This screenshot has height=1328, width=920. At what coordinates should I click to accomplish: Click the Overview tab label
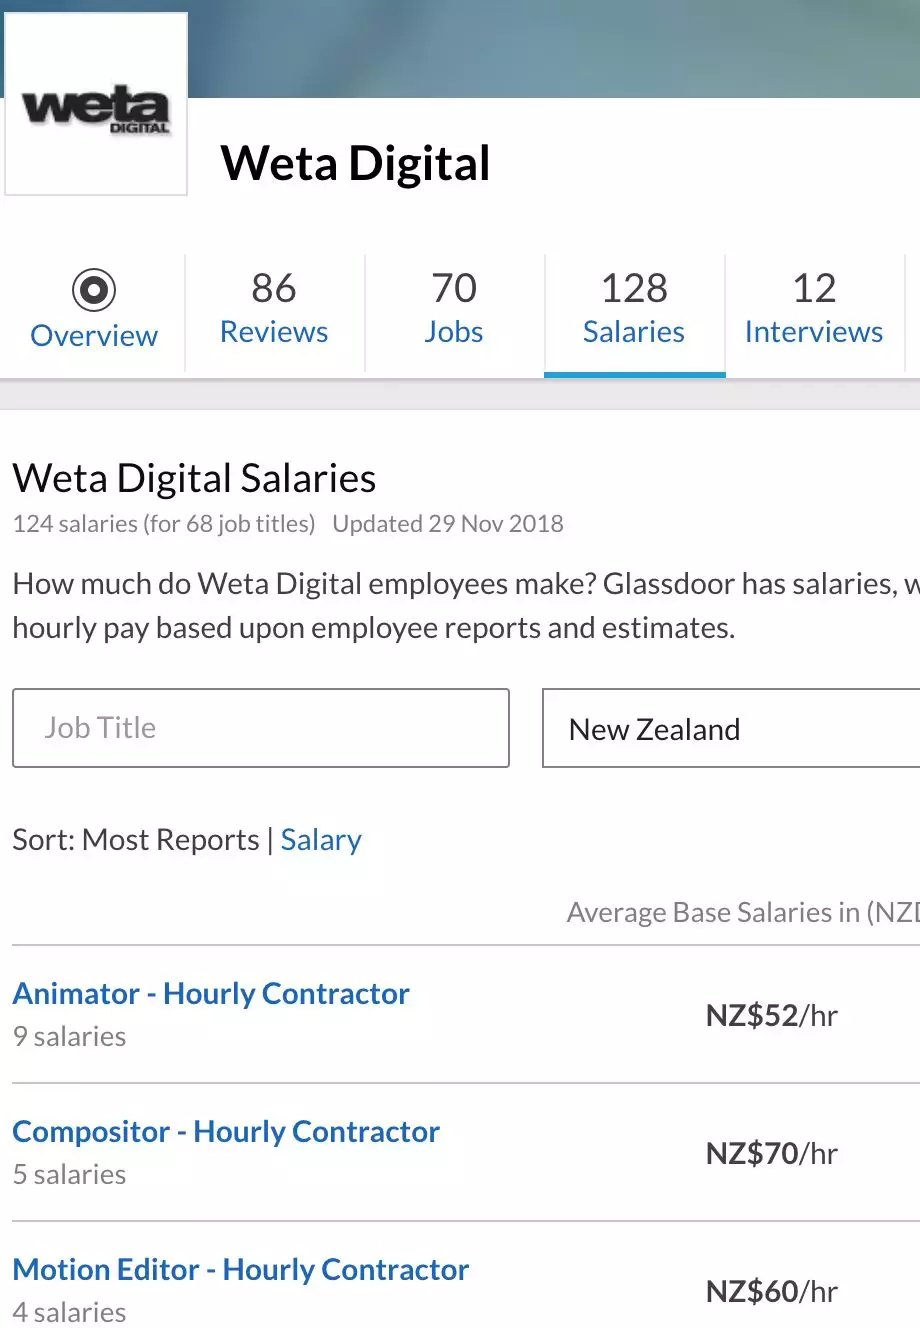tap(94, 336)
